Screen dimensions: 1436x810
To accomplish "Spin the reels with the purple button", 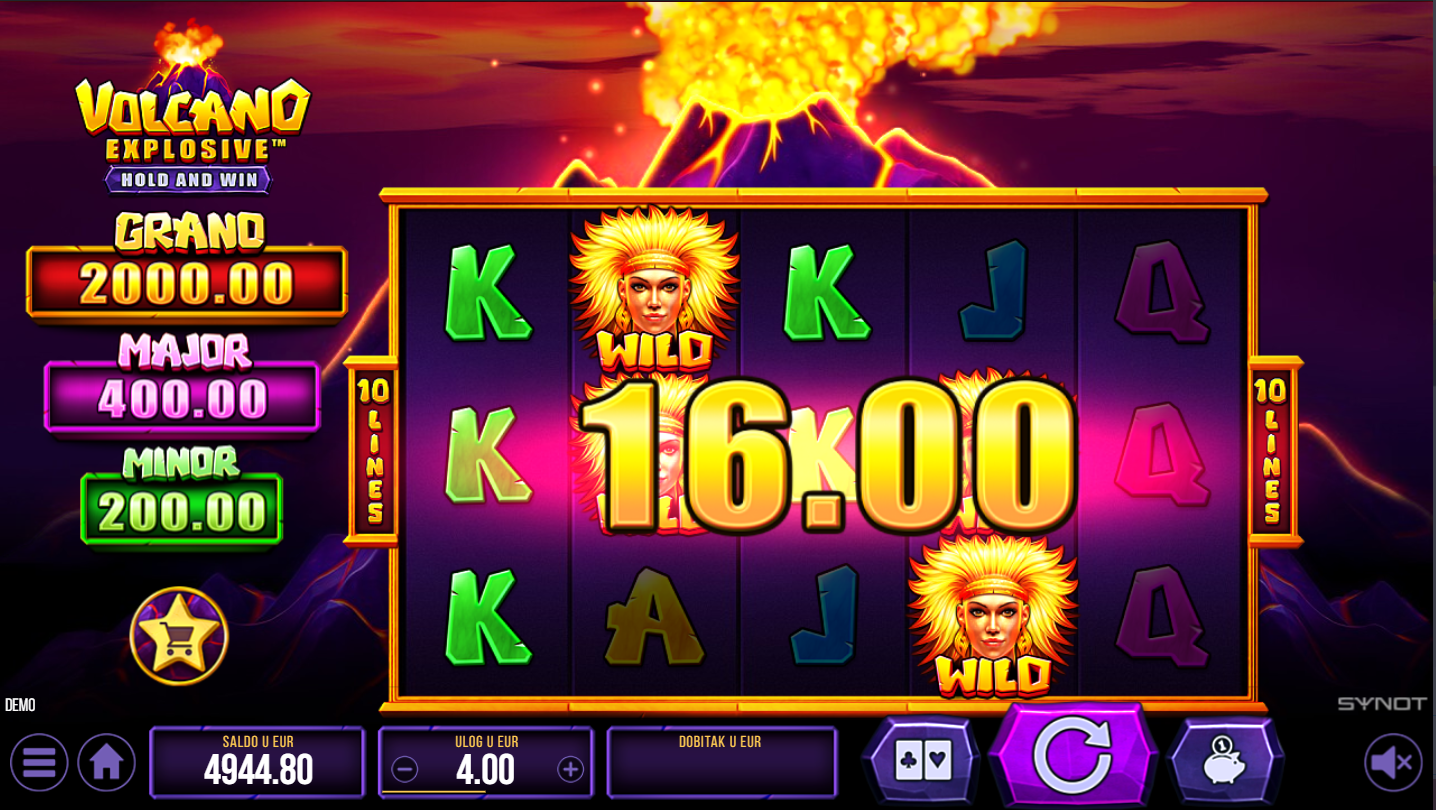I will (1072, 757).
